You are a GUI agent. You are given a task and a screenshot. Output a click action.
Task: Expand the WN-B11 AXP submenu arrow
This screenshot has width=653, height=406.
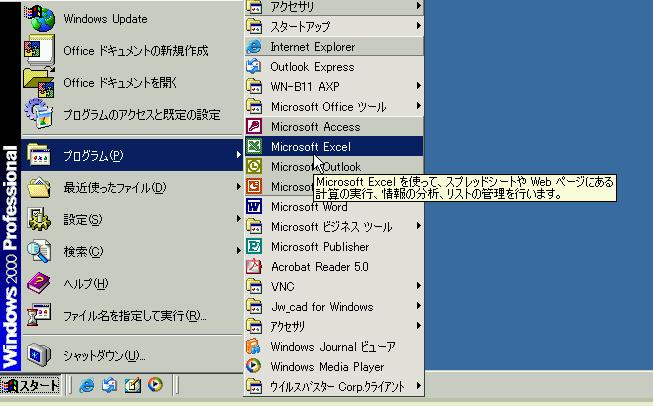click(x=418, y=86)
